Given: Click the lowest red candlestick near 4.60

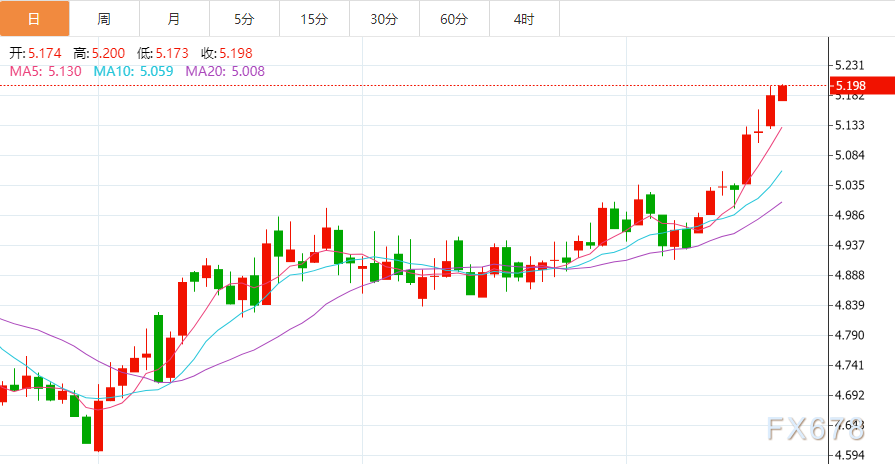Looking at the screenshot, I should 99,426.
